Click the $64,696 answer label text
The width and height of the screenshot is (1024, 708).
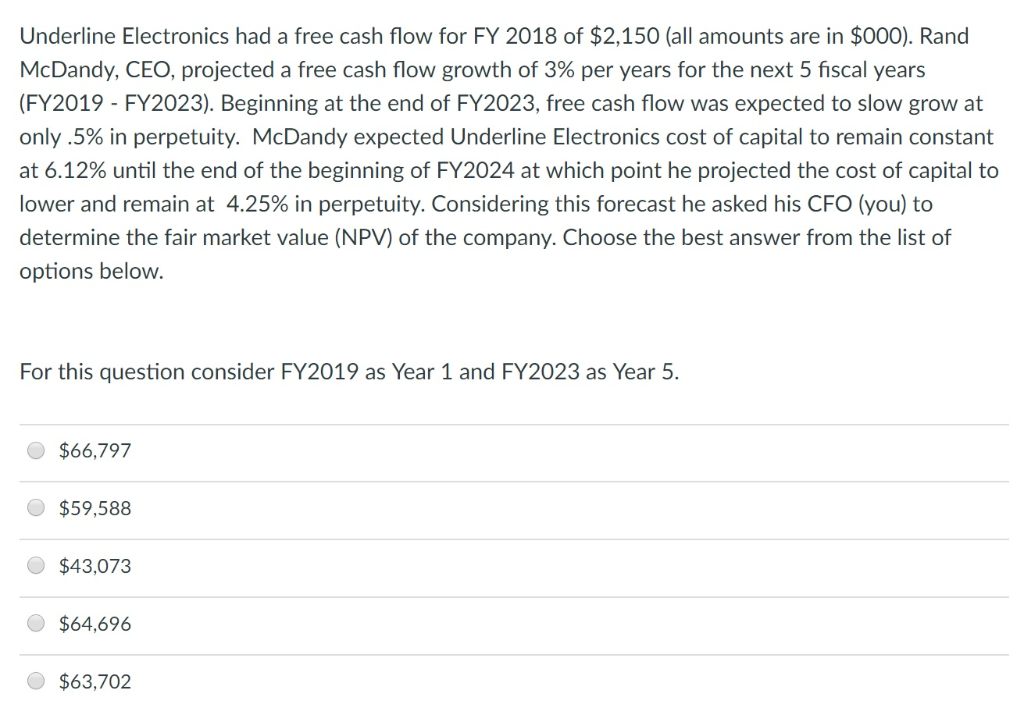(x=95, y=624)
